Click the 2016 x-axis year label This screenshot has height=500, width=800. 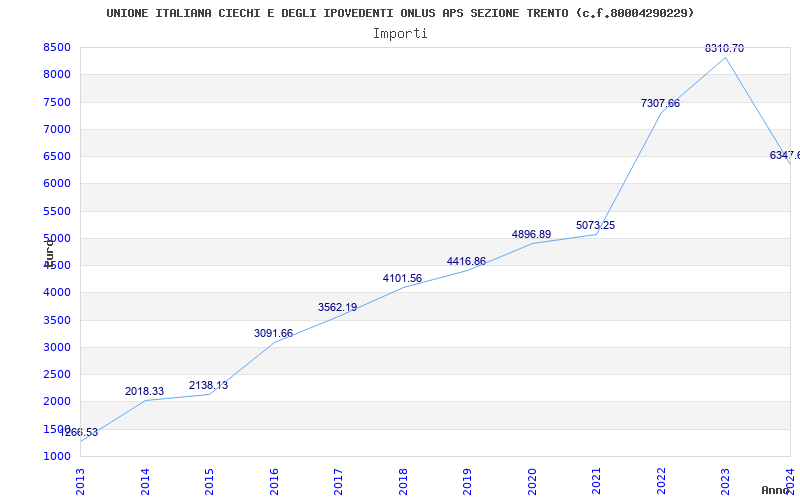pyautogui.click(x=274, y=481)
